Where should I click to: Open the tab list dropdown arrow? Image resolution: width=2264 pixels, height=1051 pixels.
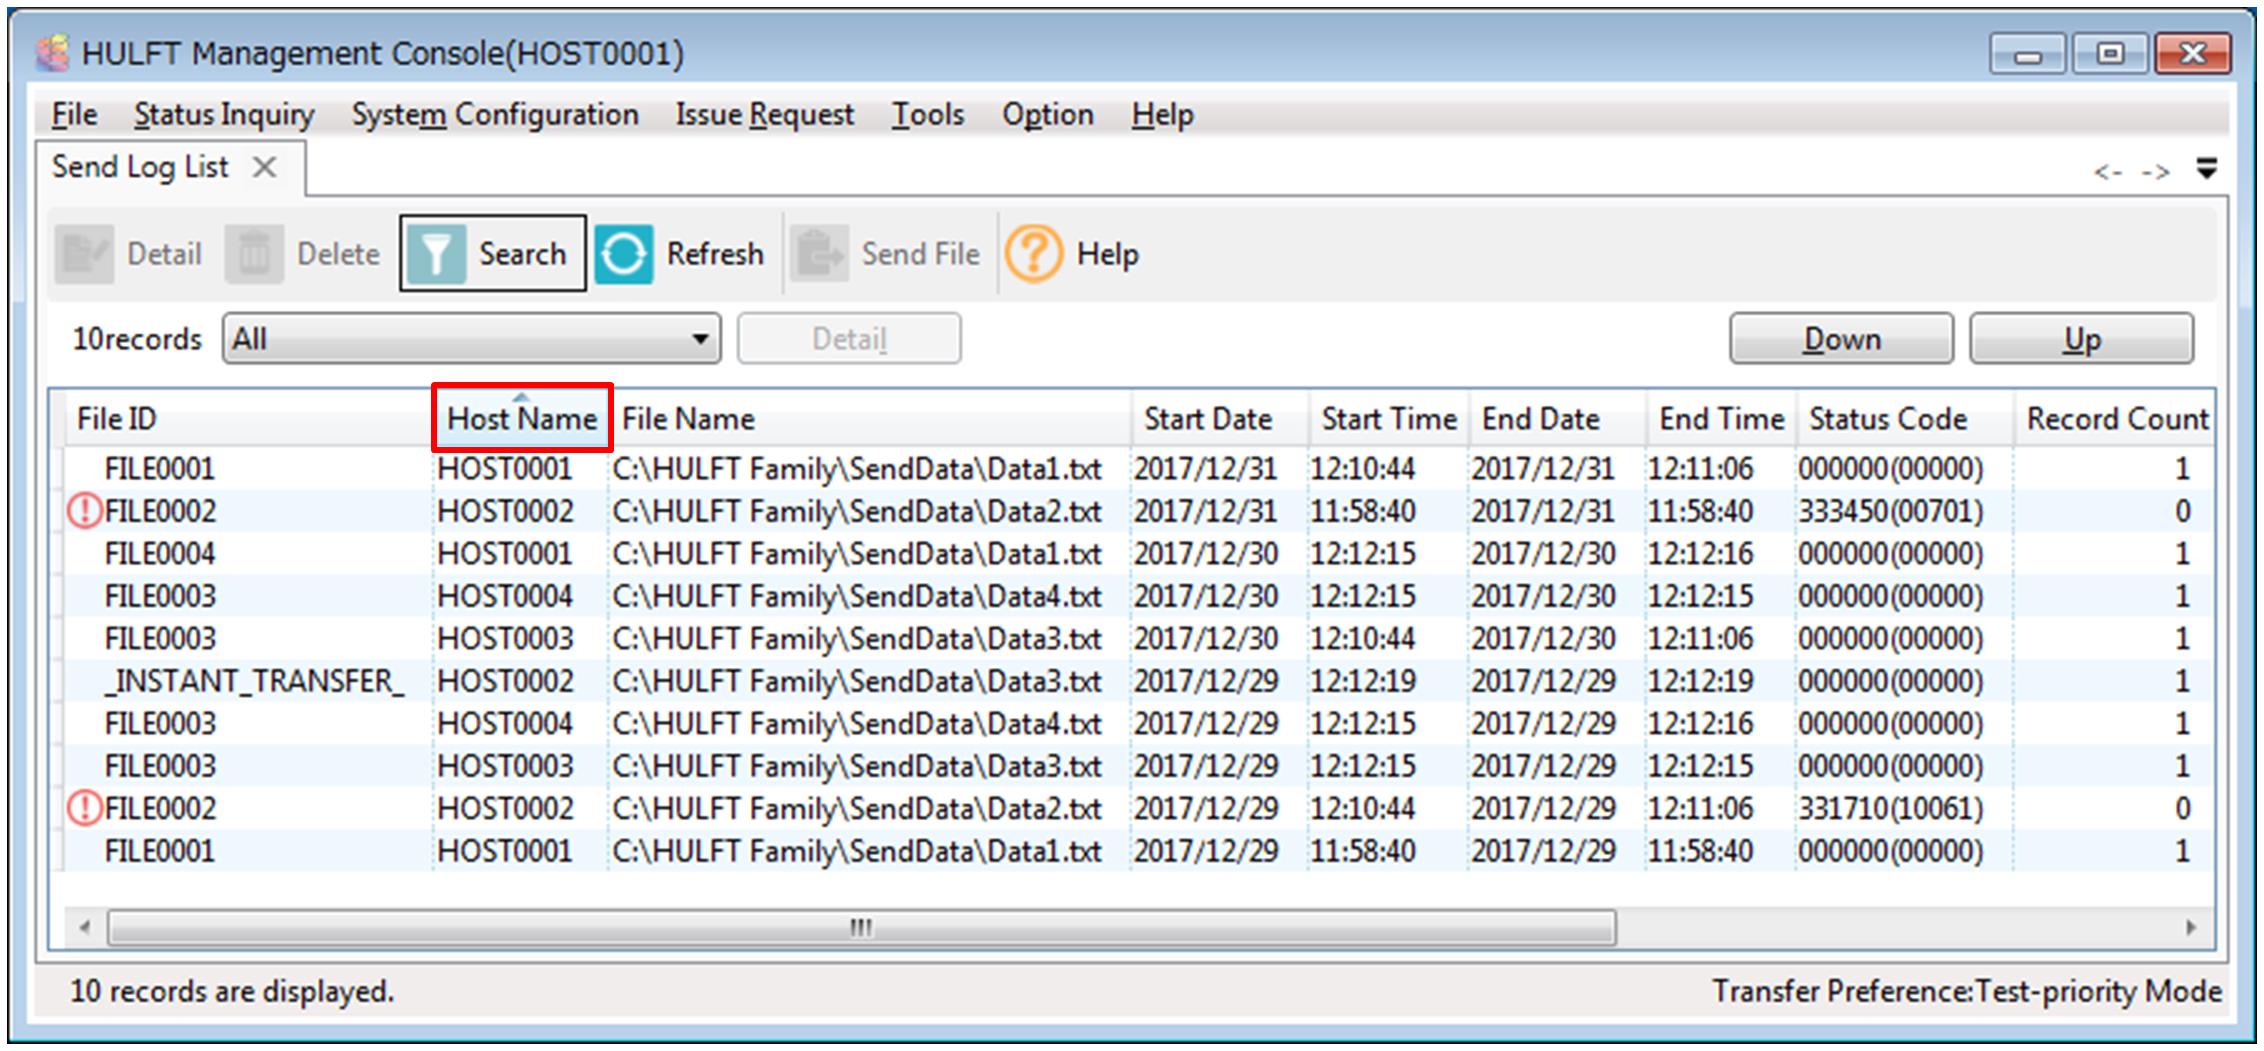point(2206,169)
